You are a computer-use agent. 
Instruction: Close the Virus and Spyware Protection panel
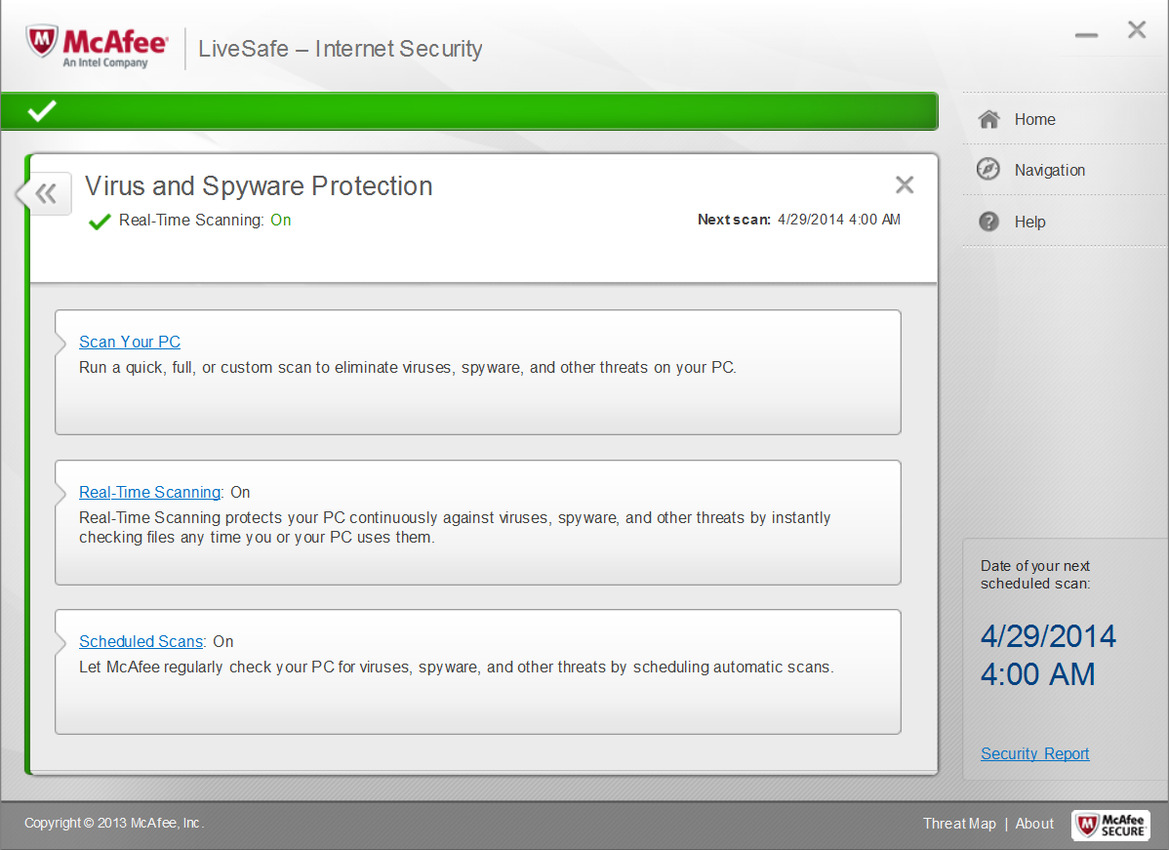coord(904,185)
